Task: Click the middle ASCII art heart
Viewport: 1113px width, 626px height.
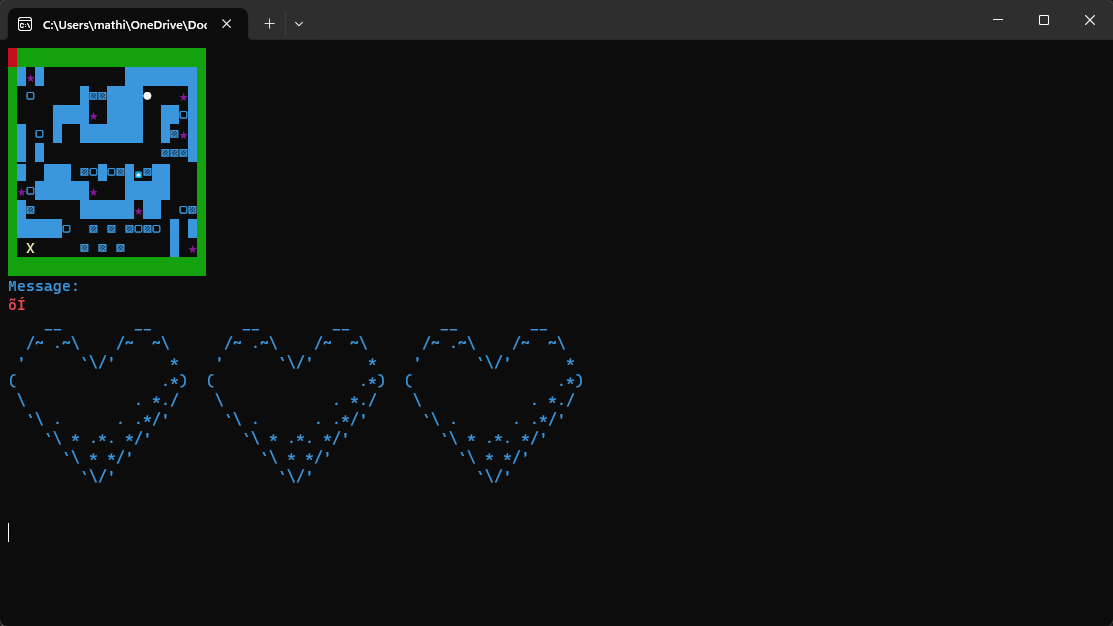Action: pos(295,400)
